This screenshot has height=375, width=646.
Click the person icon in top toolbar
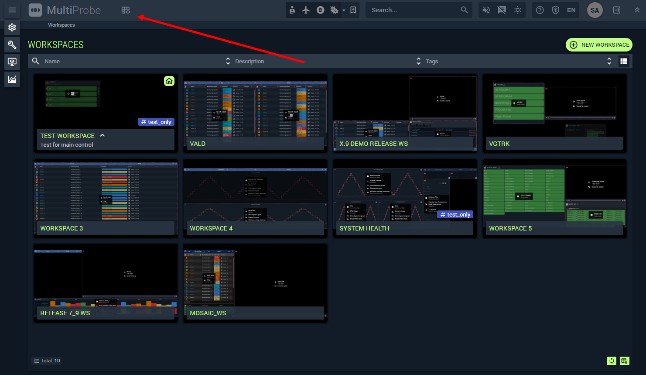tap(292, 10)
